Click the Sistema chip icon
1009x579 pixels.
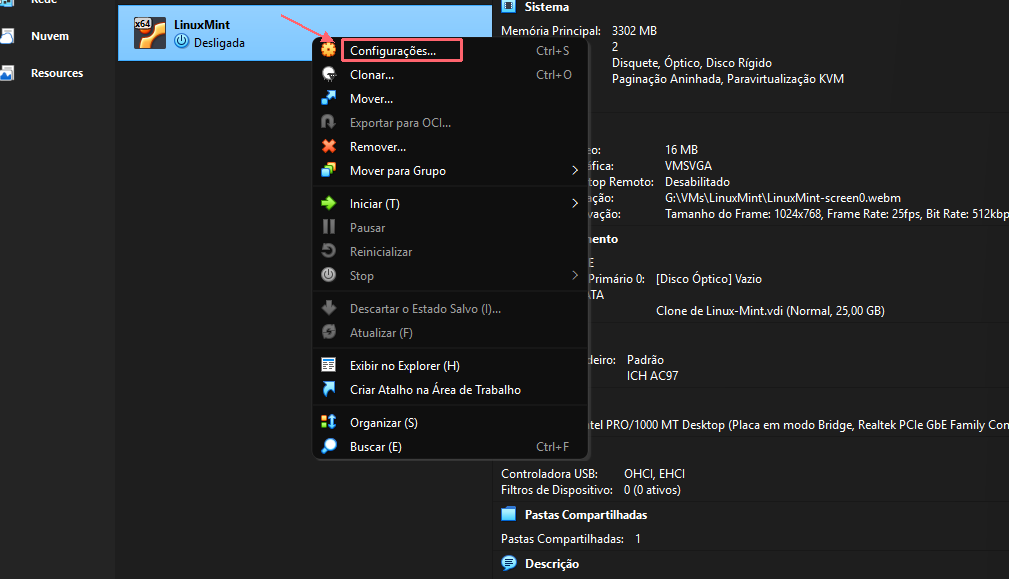508,6
